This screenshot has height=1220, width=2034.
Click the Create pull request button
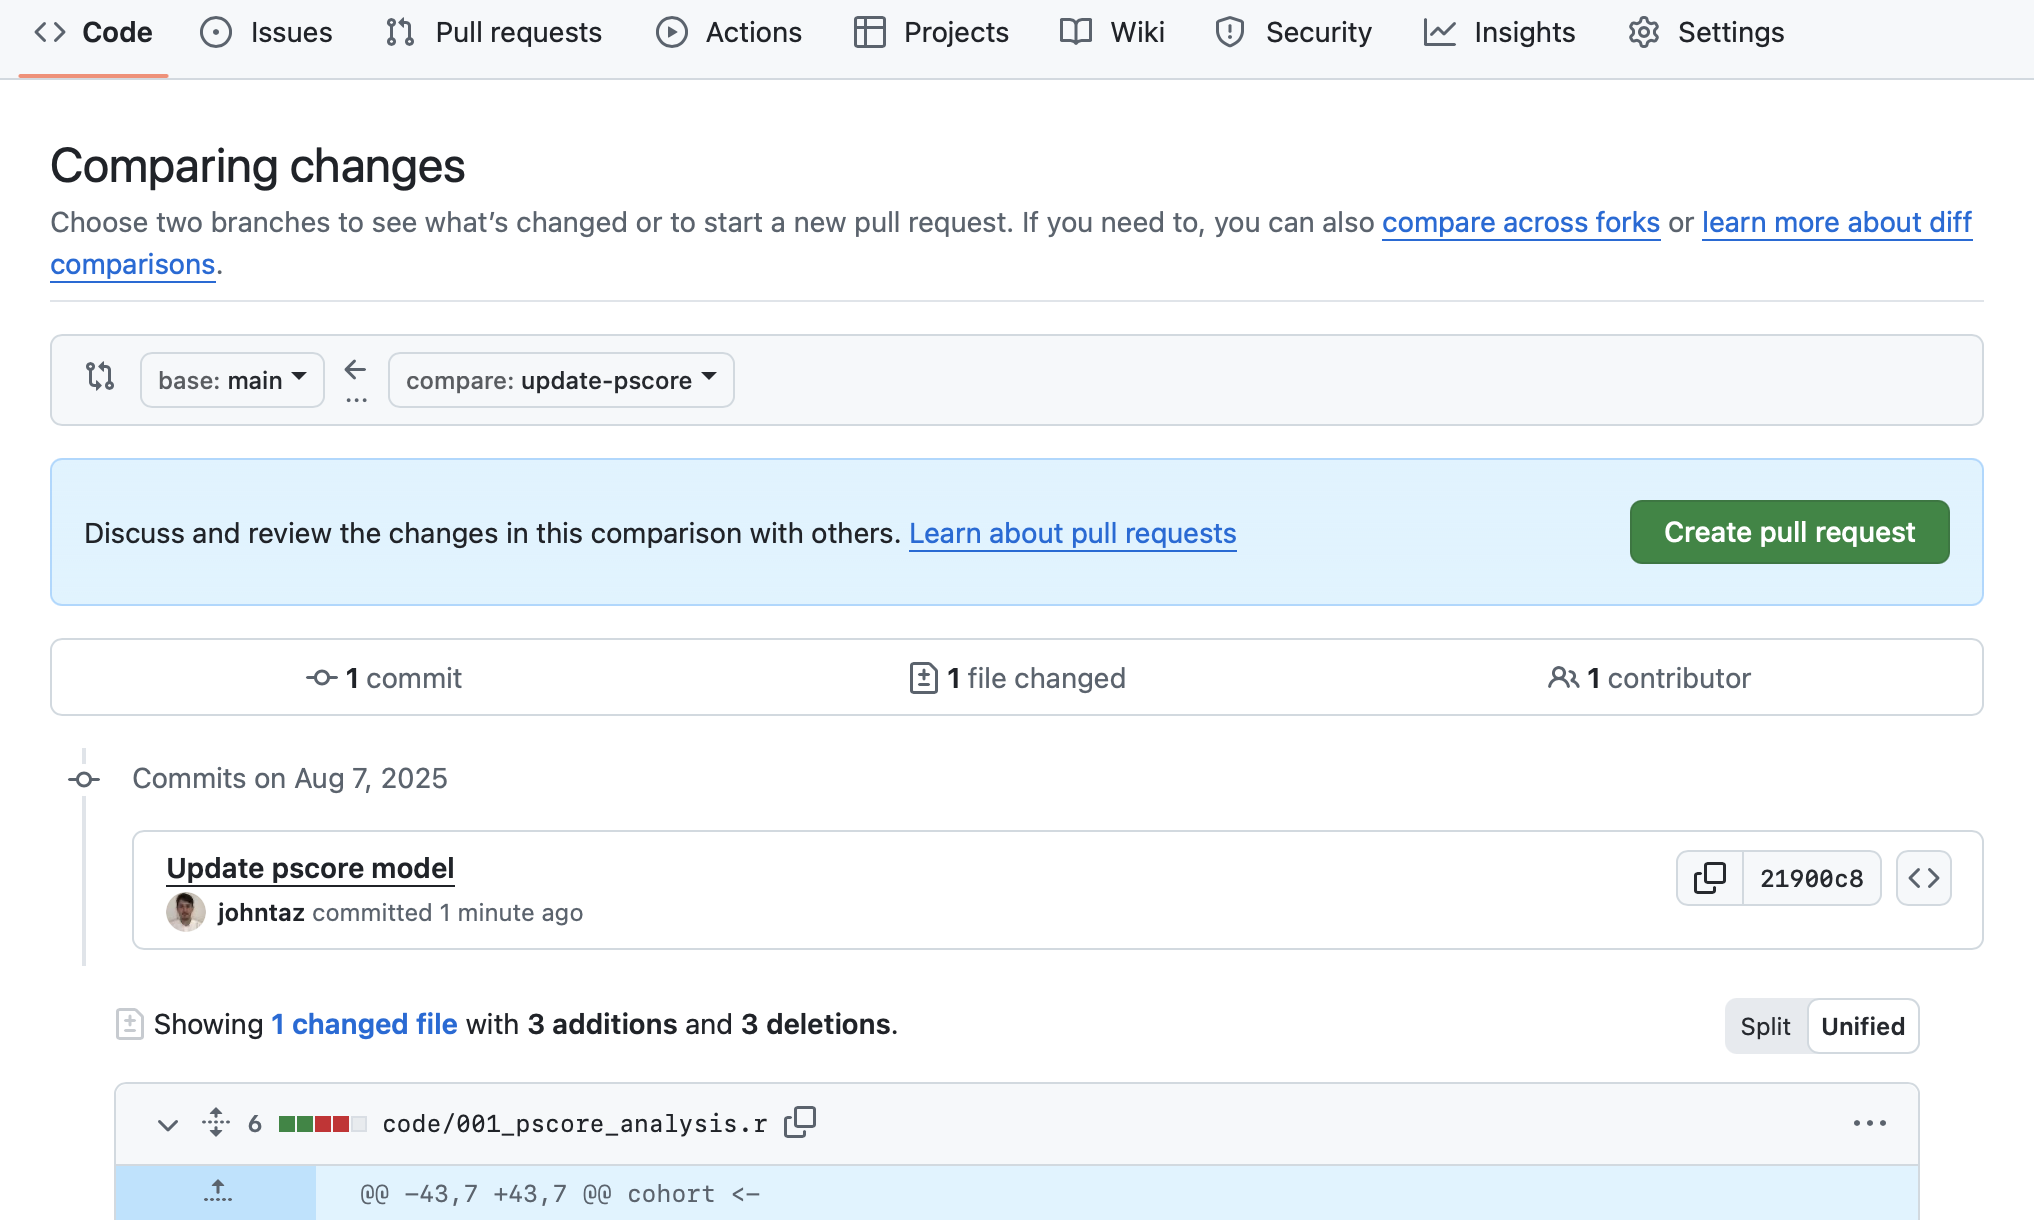coord(1789,532)
